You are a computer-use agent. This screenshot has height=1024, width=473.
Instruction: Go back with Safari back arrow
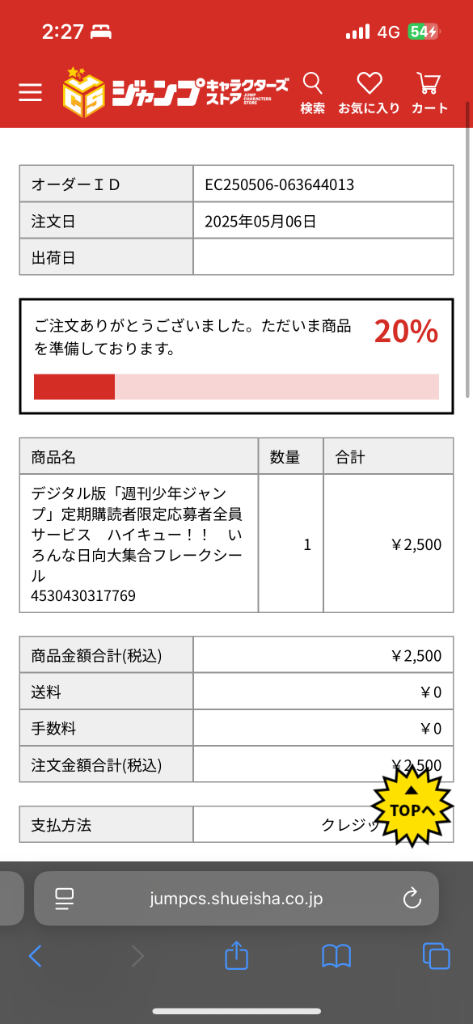(35, 957)
